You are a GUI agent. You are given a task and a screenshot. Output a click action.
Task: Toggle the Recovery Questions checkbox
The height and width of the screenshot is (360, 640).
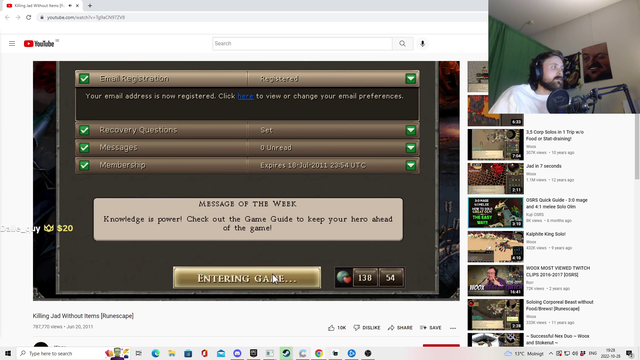84,130
